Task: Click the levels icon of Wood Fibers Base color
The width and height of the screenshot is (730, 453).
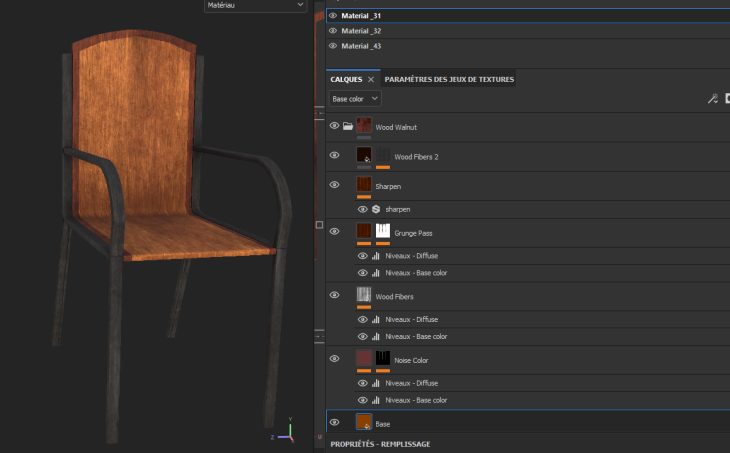Action: click(376, 336)
